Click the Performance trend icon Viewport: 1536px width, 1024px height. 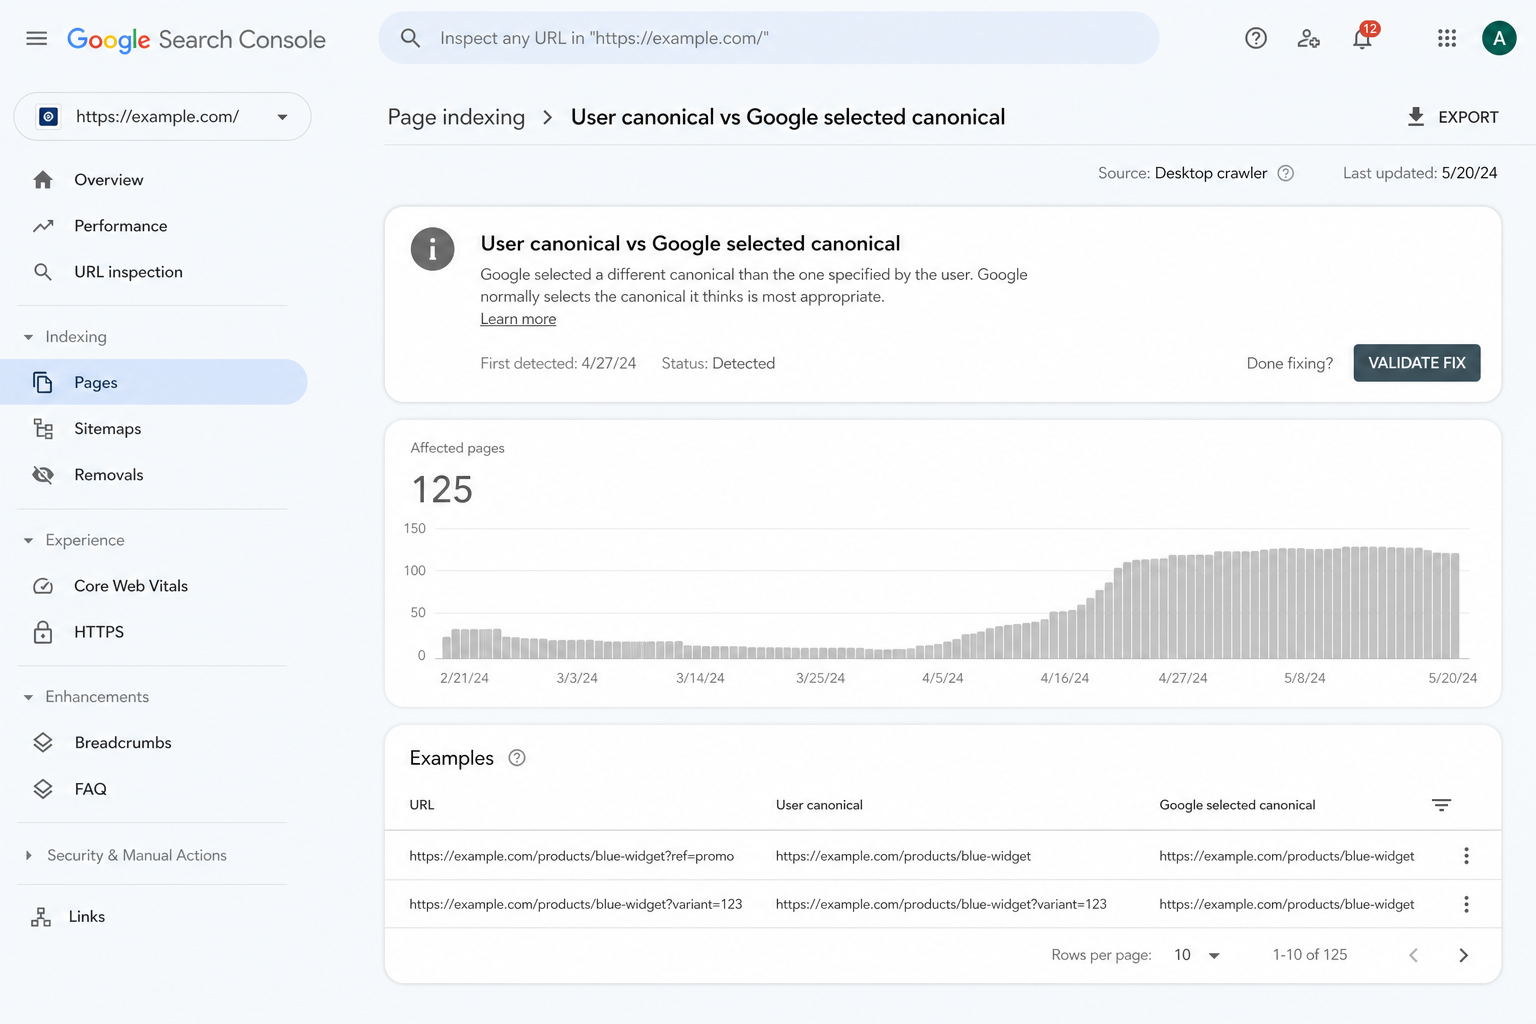pos(43,226)
